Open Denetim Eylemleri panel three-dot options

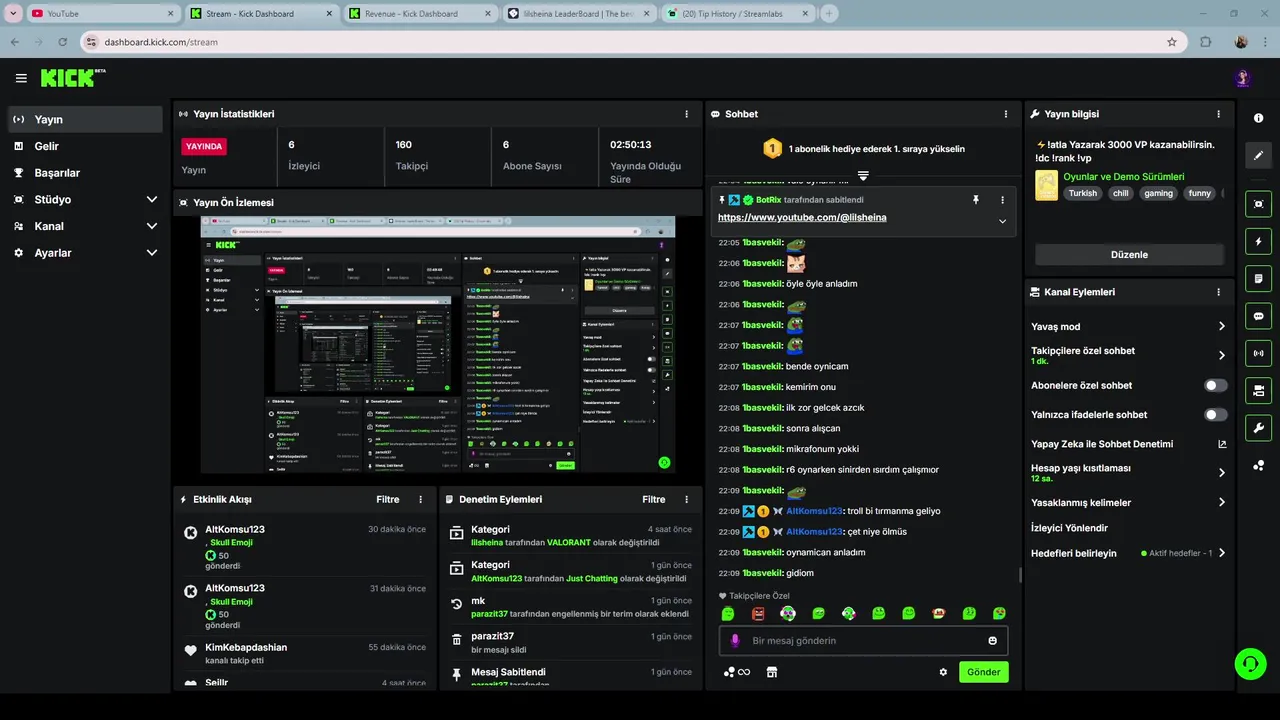[x=686, y=499]
